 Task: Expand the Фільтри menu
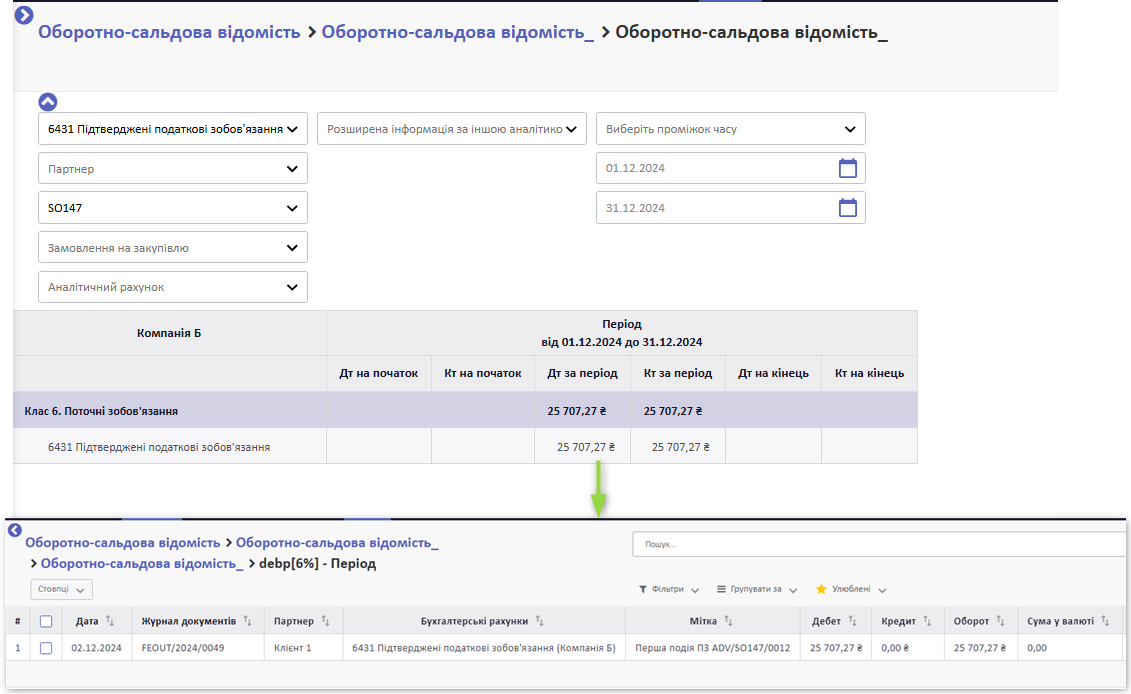pos(669,589)
